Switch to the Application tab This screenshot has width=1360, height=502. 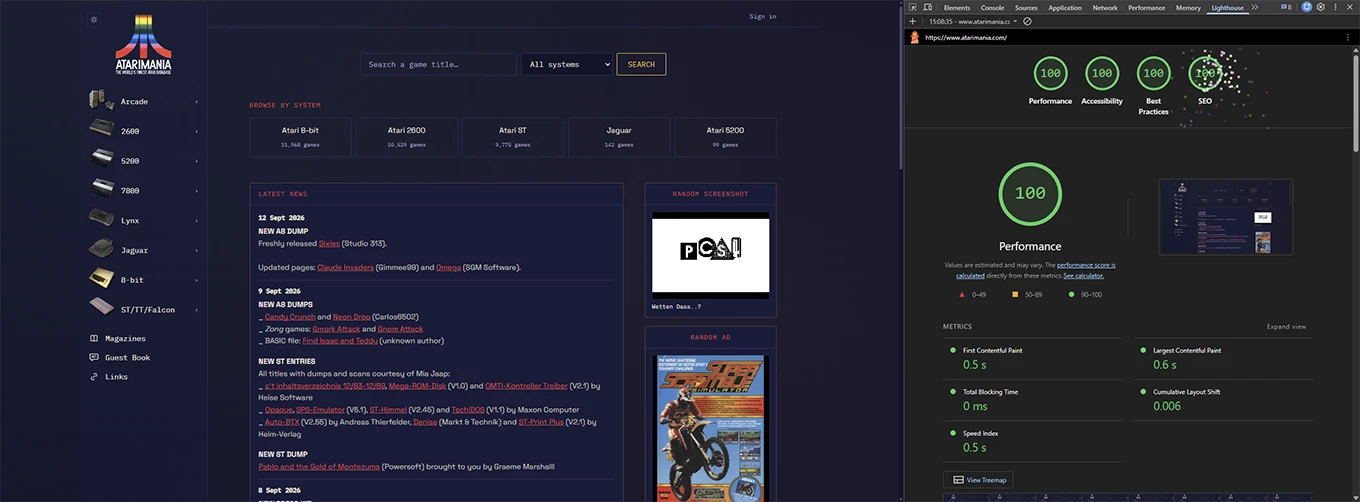1065,7
